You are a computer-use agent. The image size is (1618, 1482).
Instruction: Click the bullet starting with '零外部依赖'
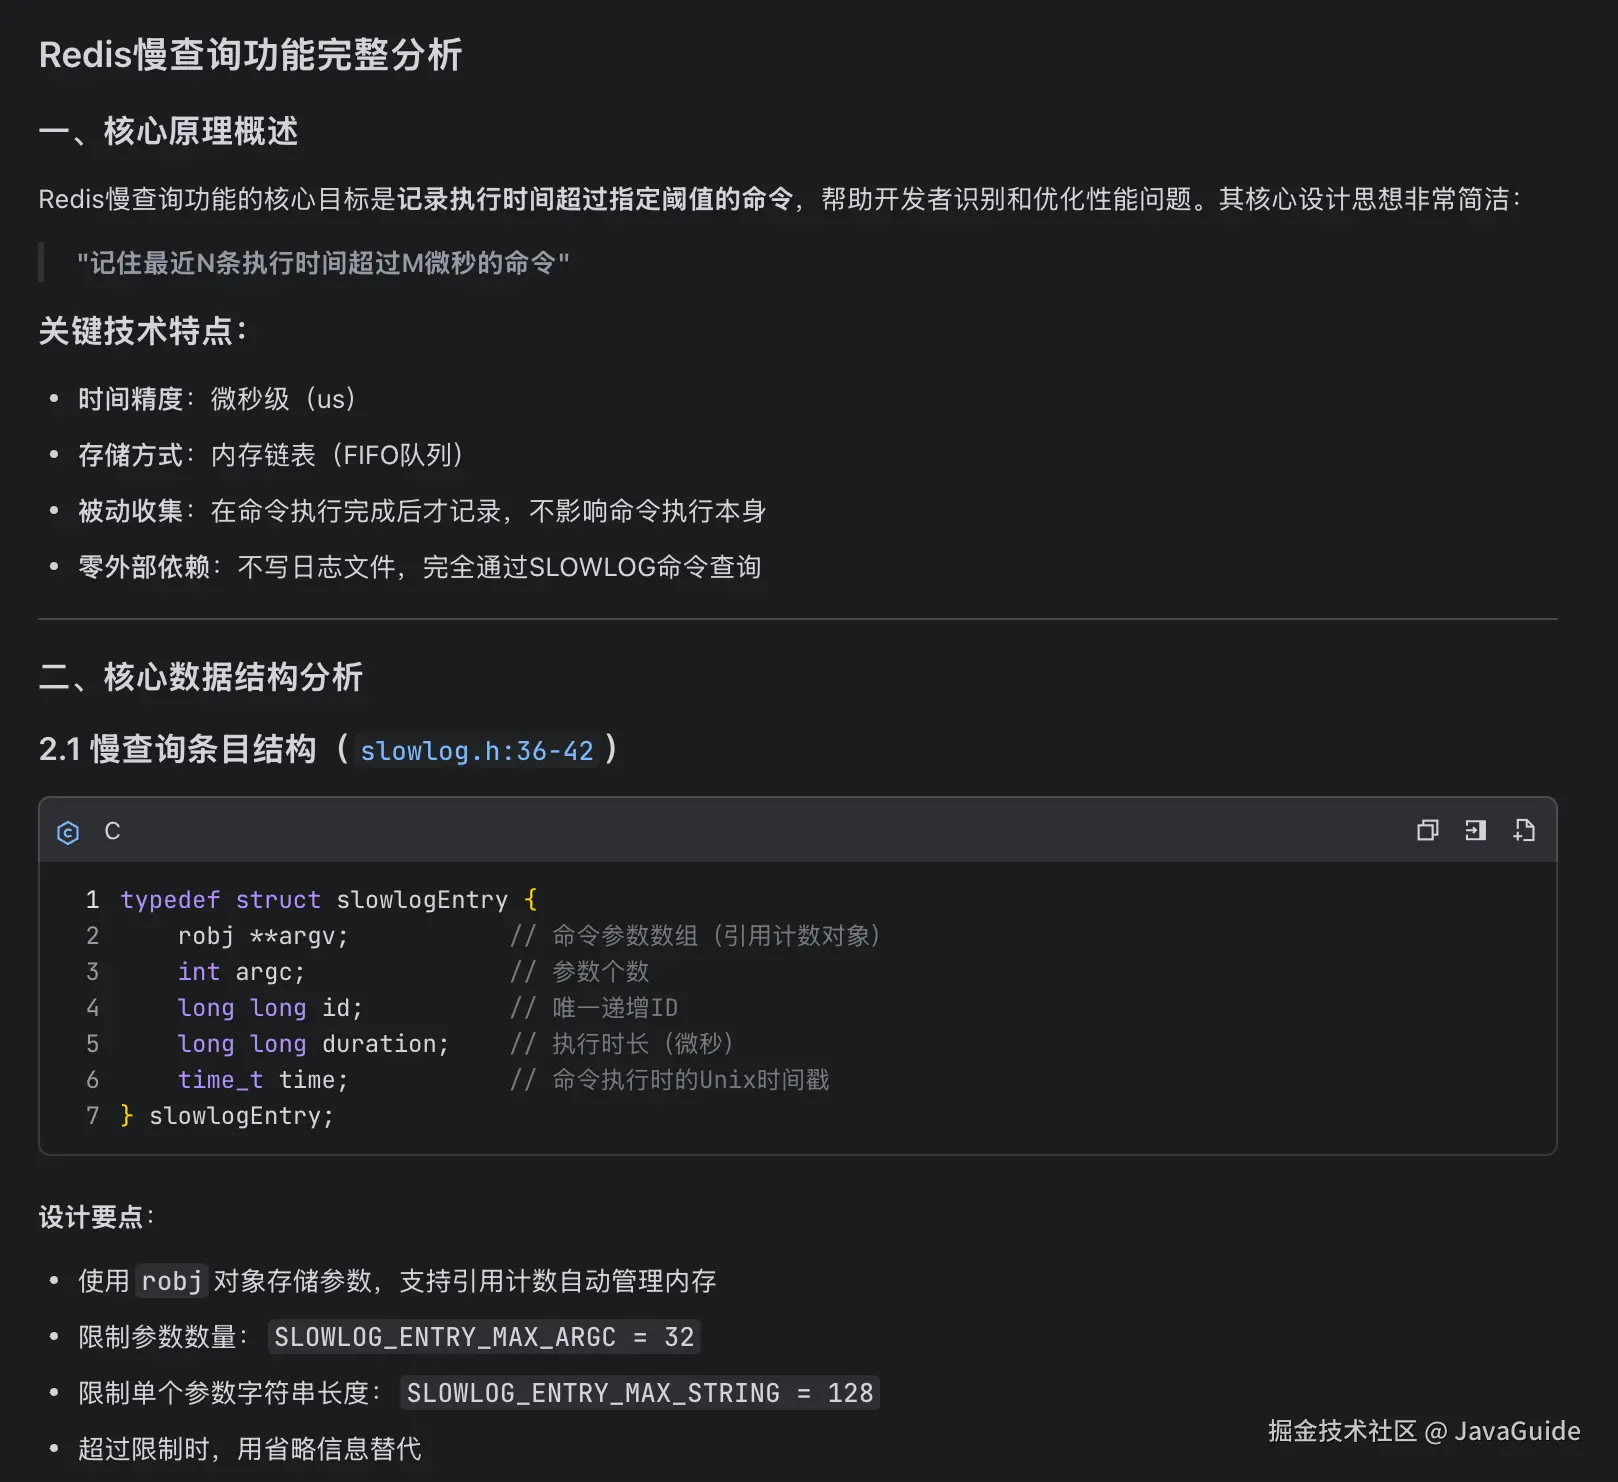(x=420, y=567)
